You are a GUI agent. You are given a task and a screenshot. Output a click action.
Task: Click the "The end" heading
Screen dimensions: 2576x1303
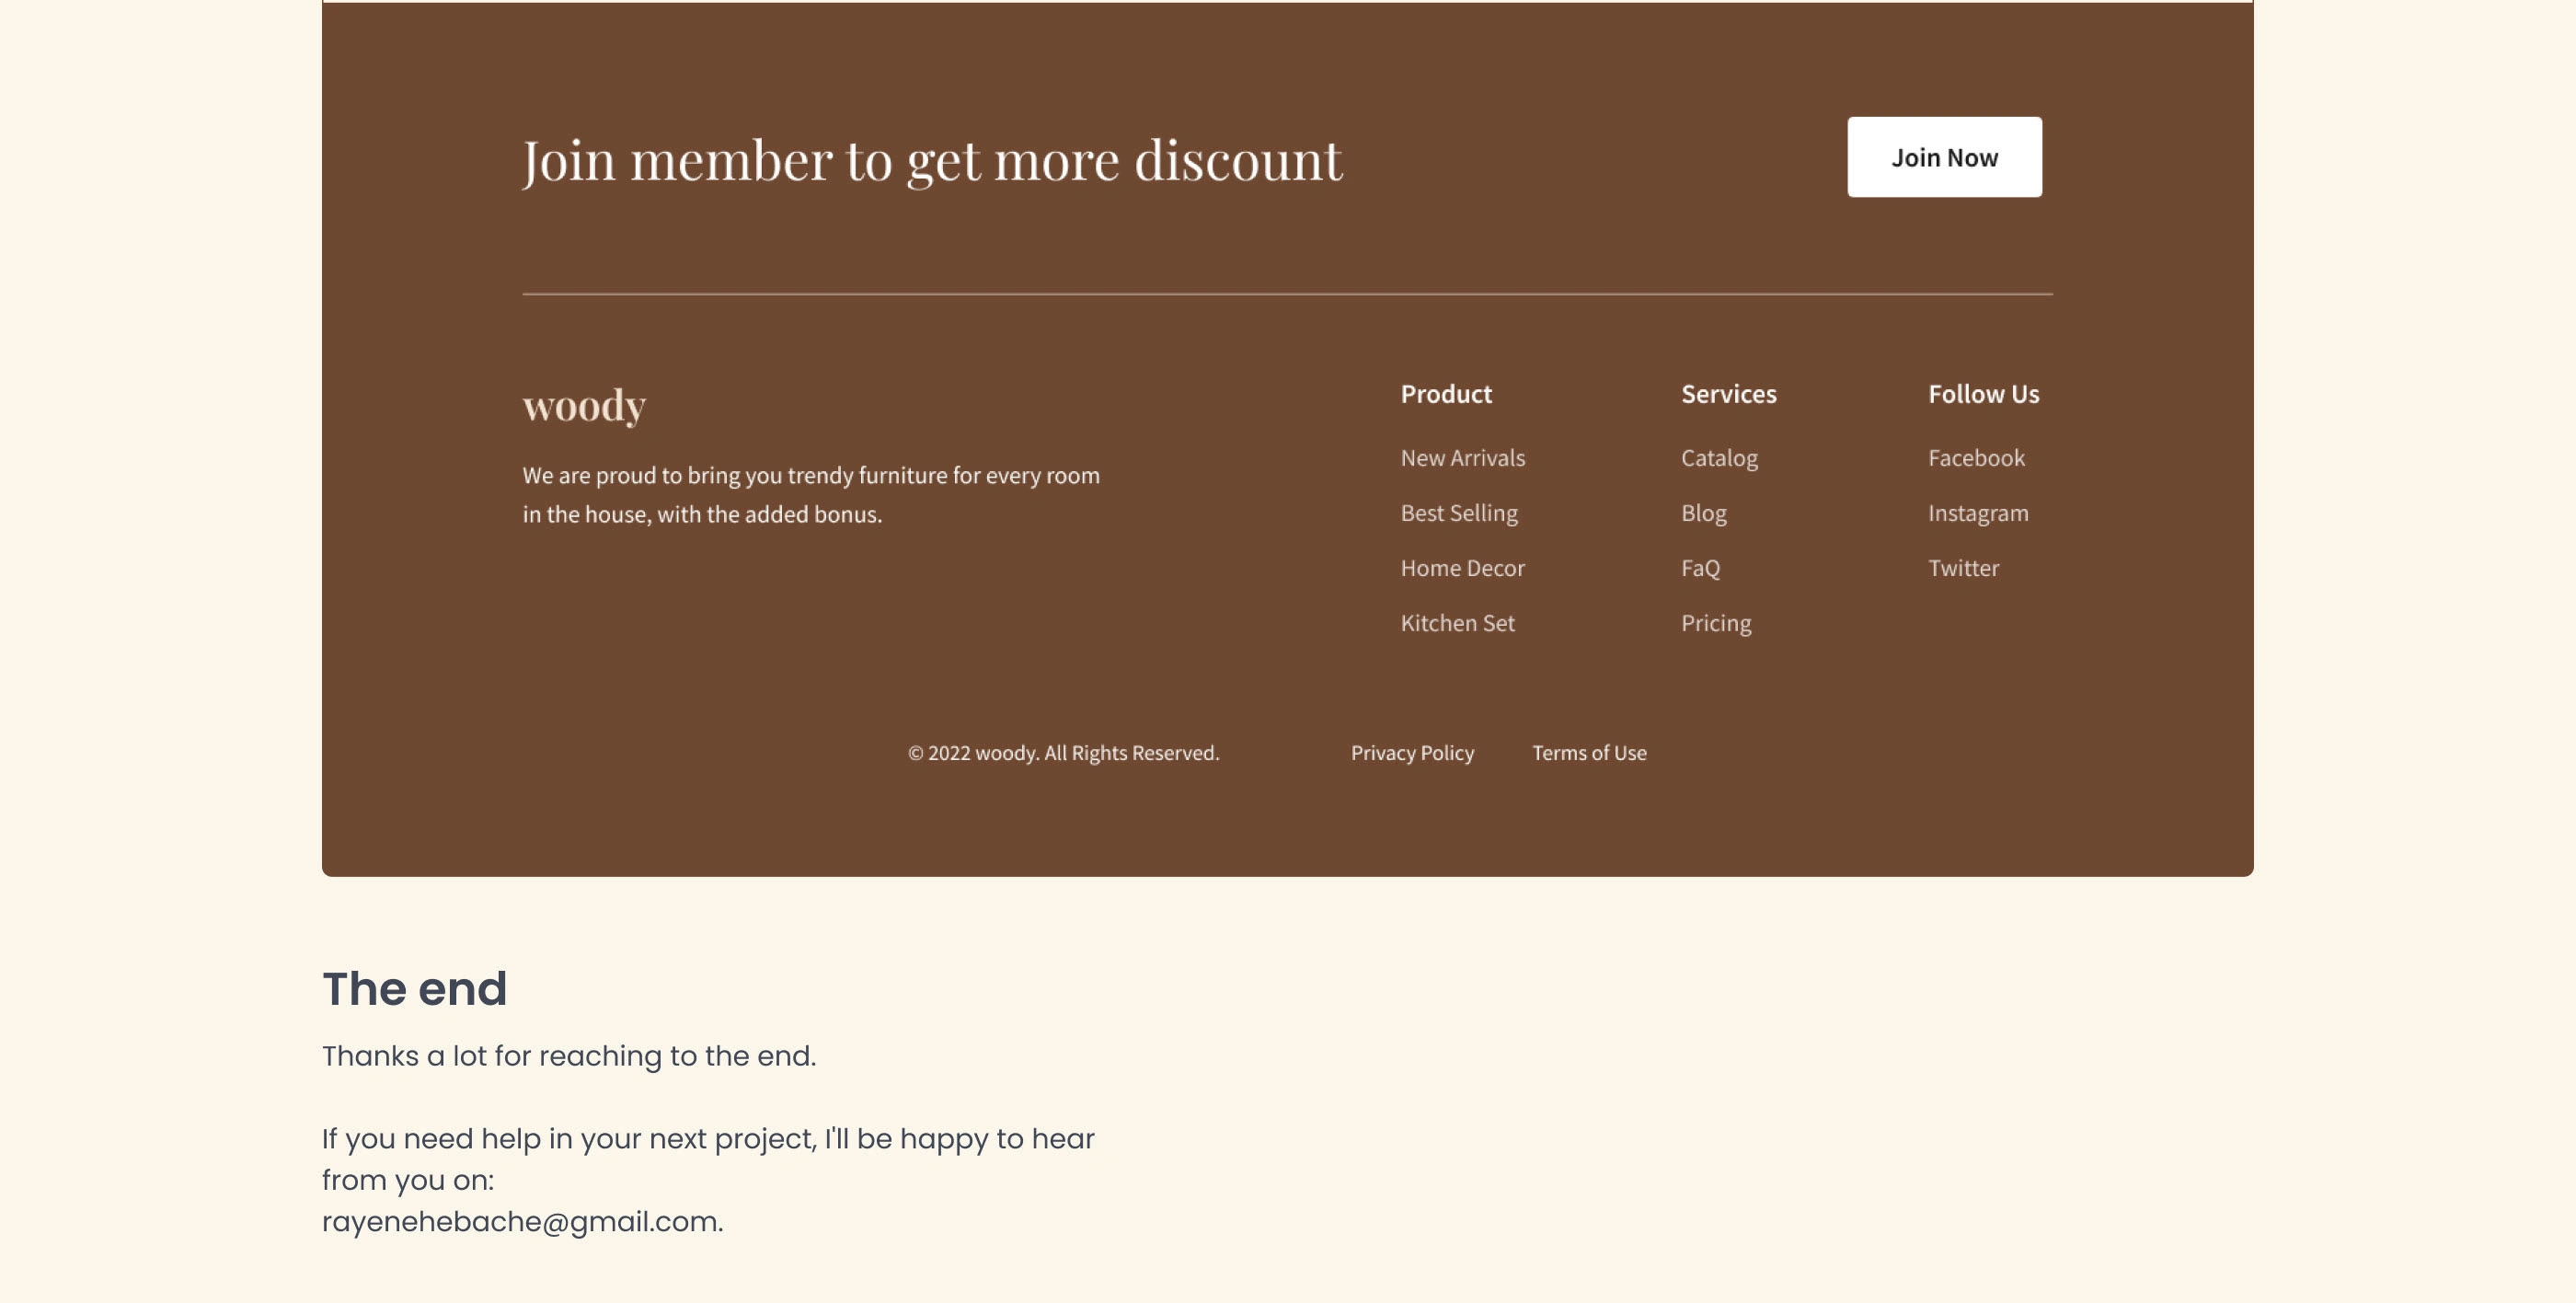click(x=414, y=988)
